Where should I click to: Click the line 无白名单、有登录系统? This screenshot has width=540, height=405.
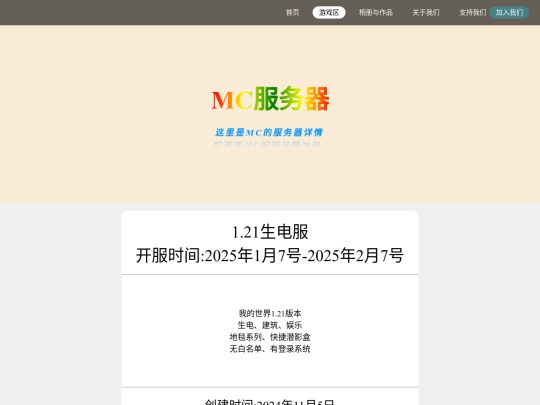(x=270, y=349)
